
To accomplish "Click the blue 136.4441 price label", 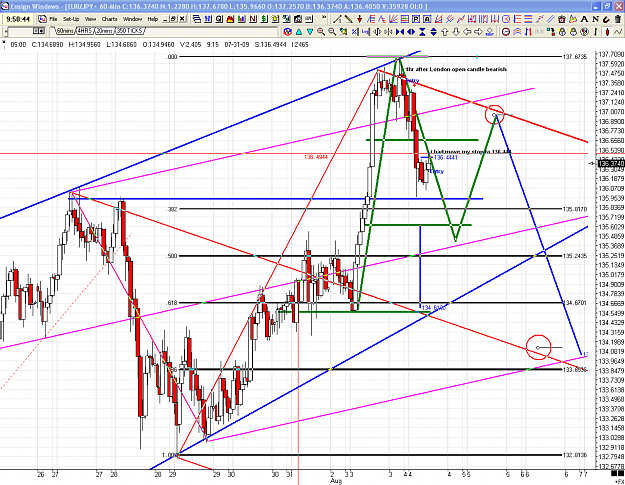I will pyautogui.click(x=445, y=158).
